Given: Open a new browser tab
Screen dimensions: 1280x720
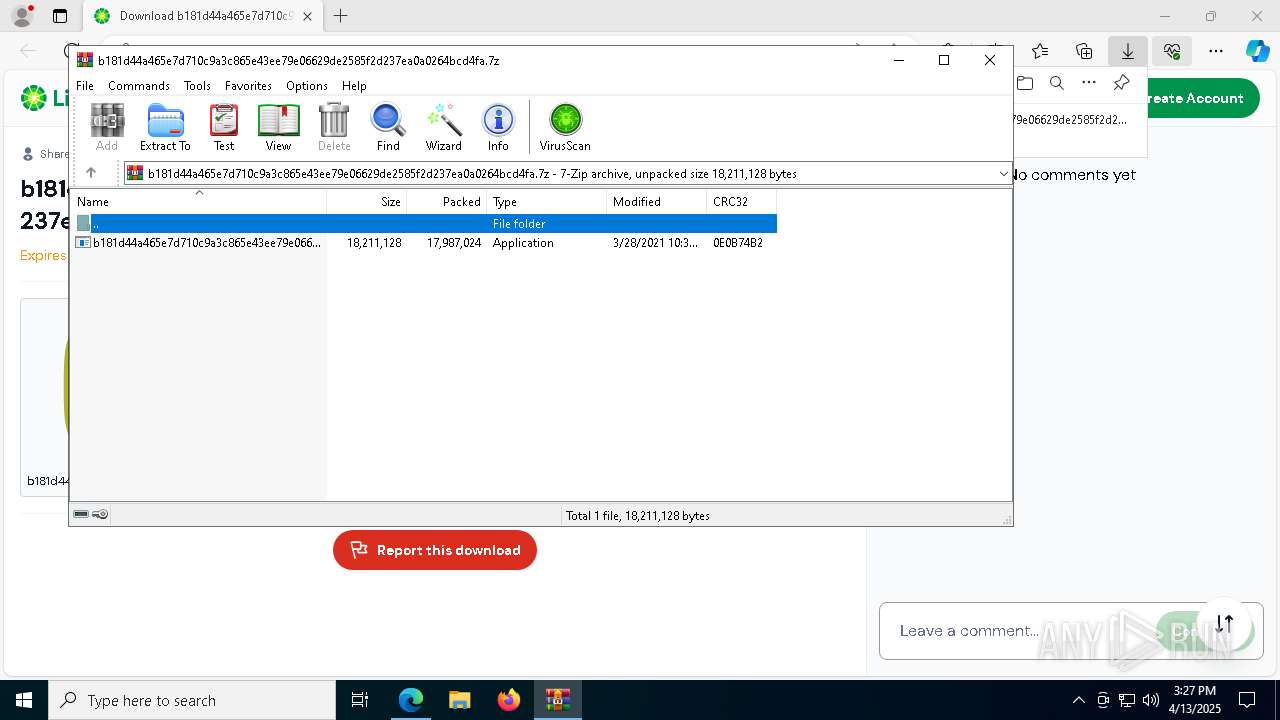Looking at the screenshot, I should [x=341, y=16].
